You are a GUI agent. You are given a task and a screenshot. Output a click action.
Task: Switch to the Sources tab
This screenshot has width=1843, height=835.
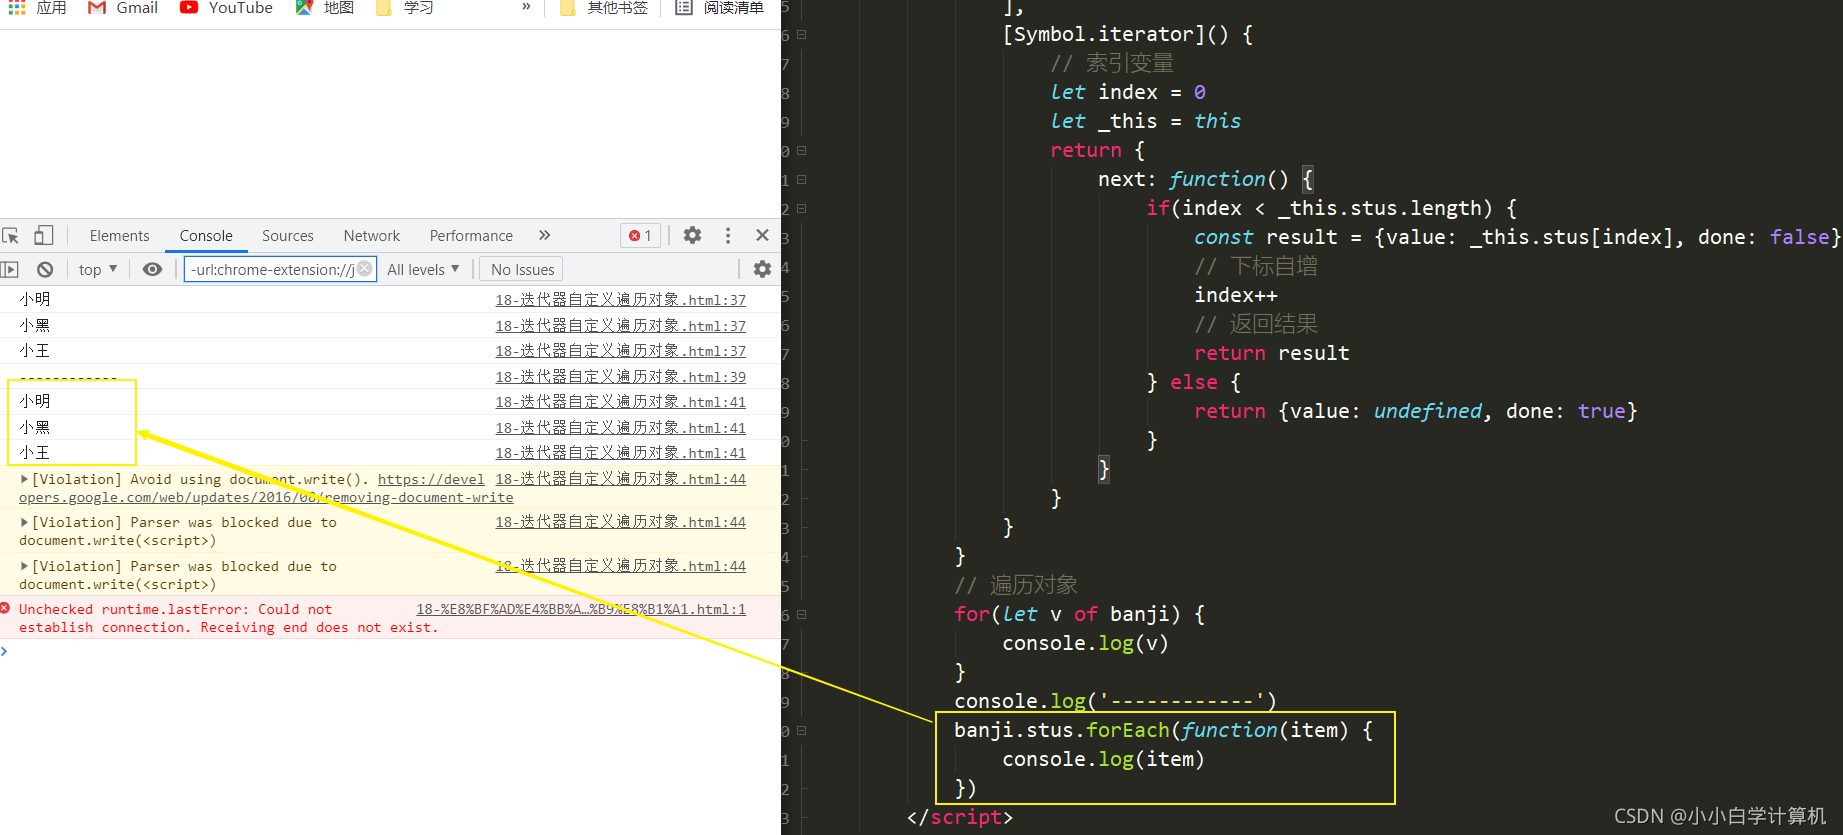[288, 236]
